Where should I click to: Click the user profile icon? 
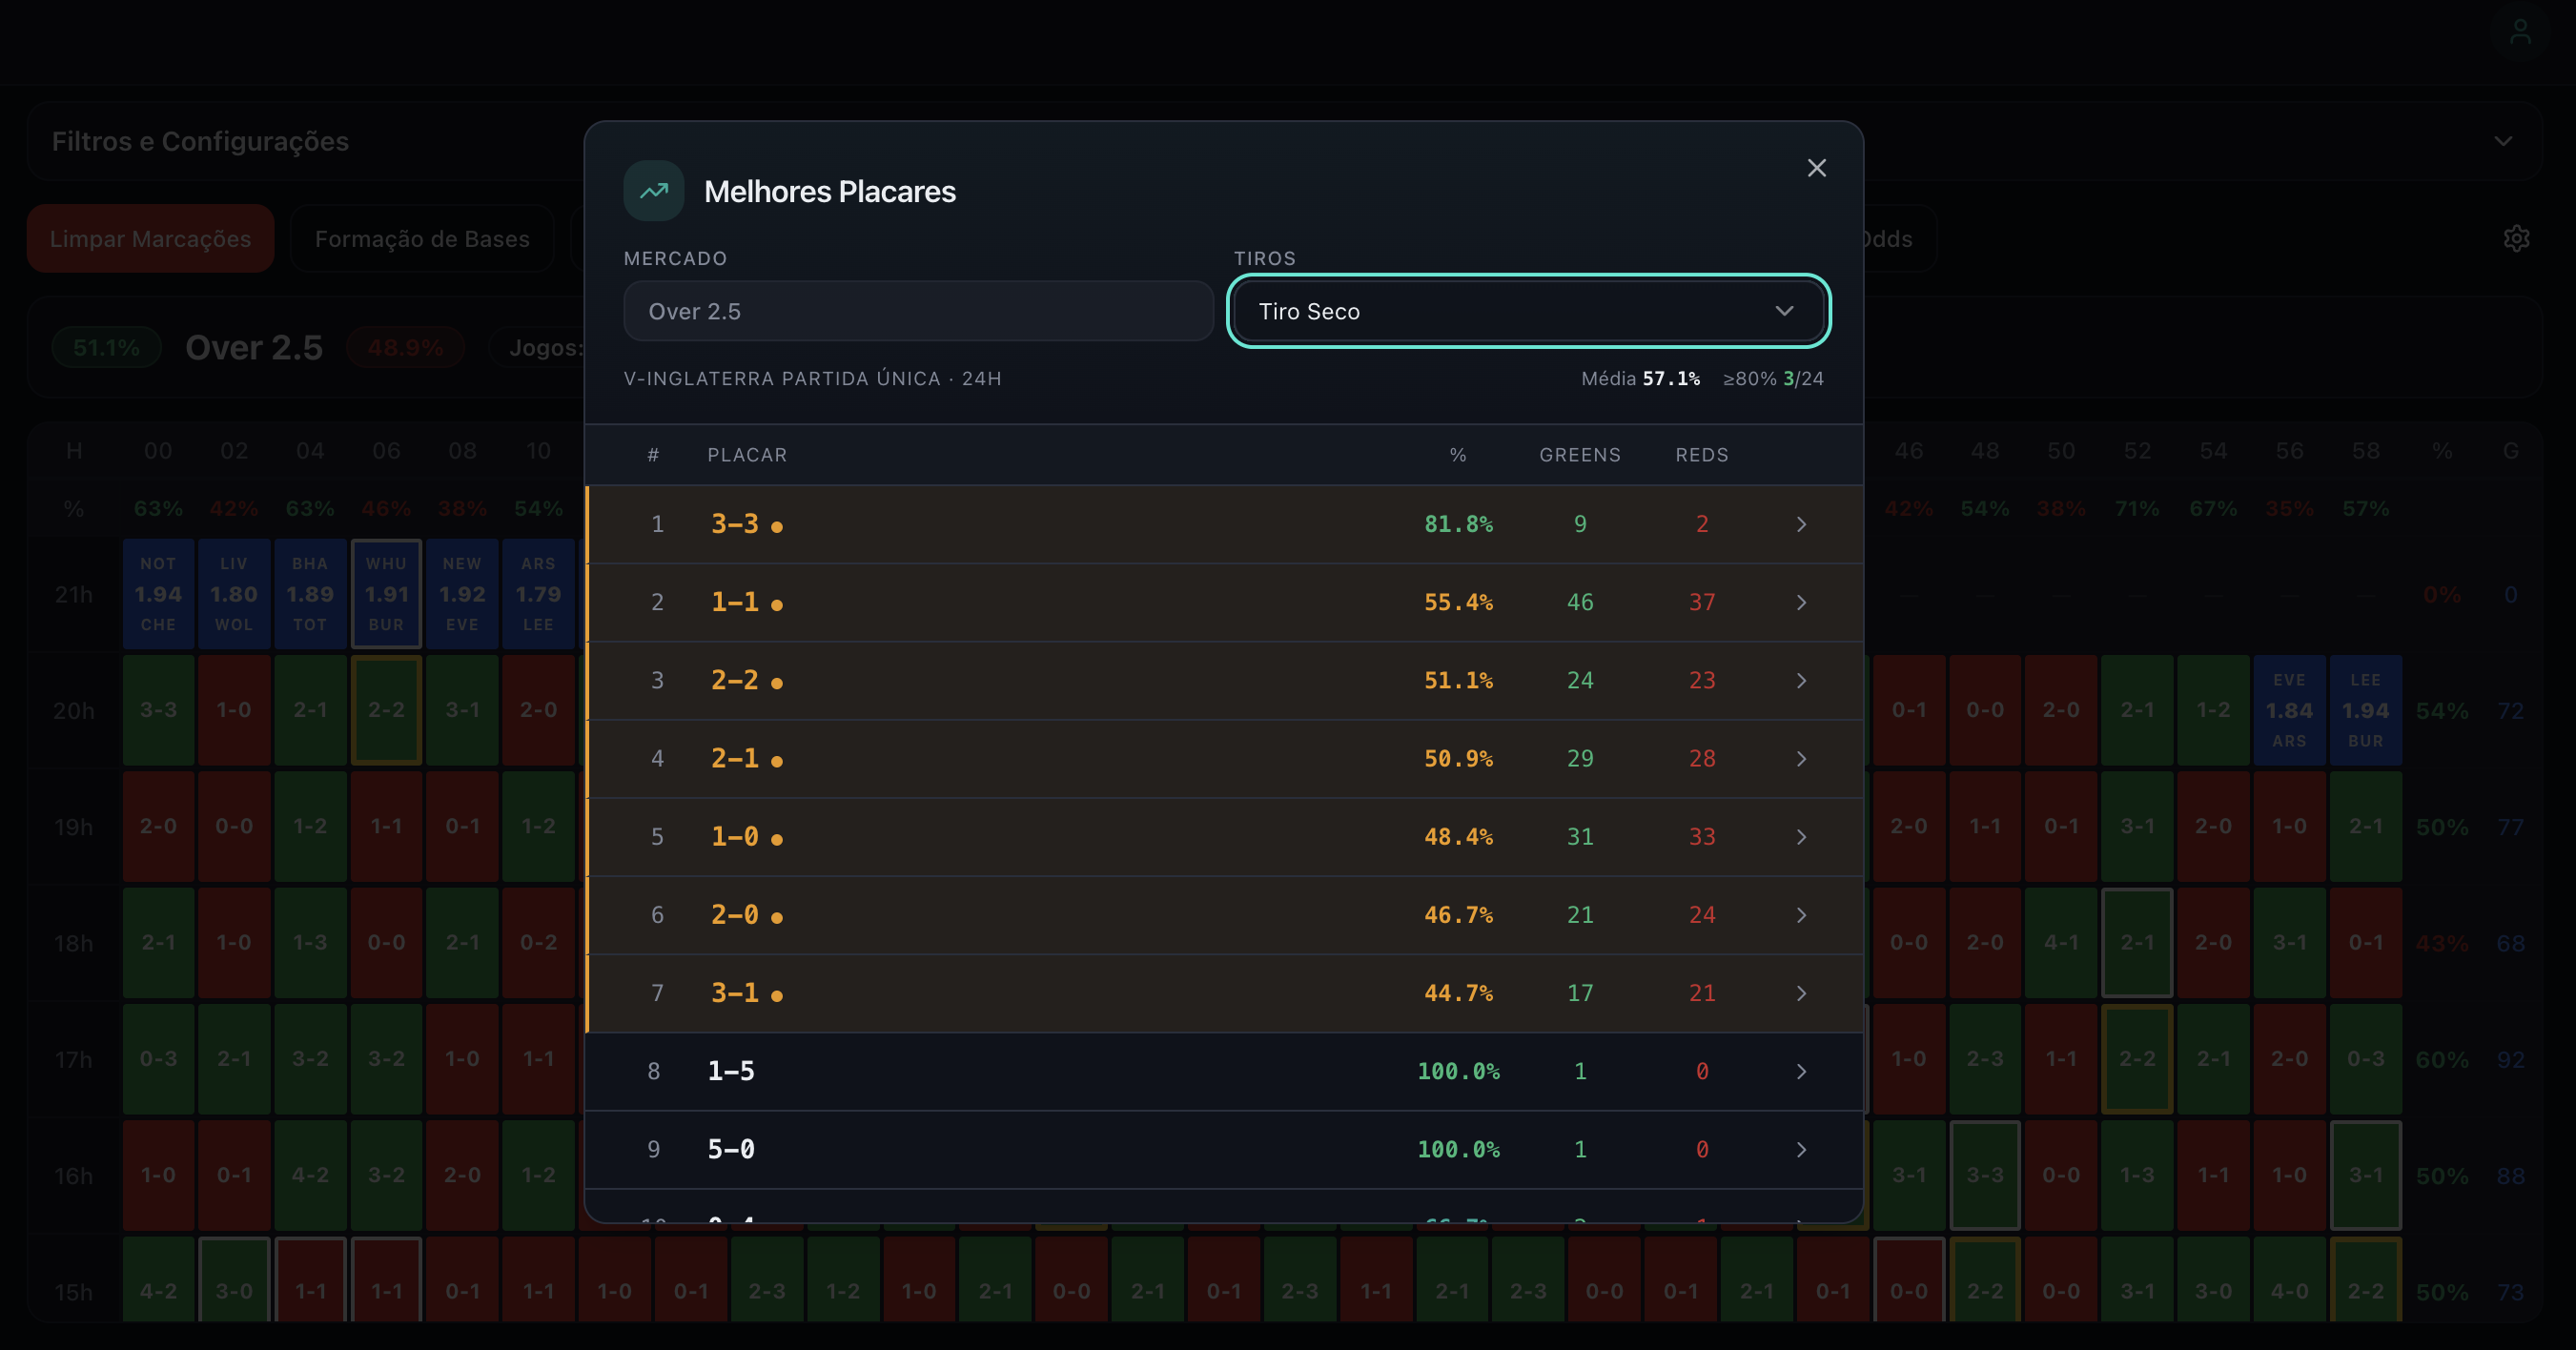coord(2520,33)
